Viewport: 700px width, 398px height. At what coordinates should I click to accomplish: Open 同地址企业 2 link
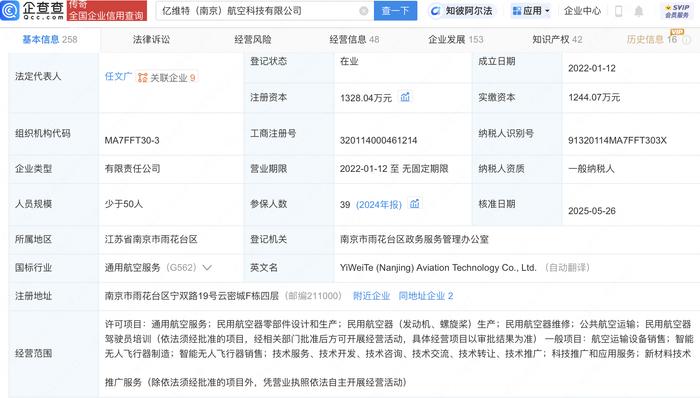pyautogui.click(x=426, y=296)
